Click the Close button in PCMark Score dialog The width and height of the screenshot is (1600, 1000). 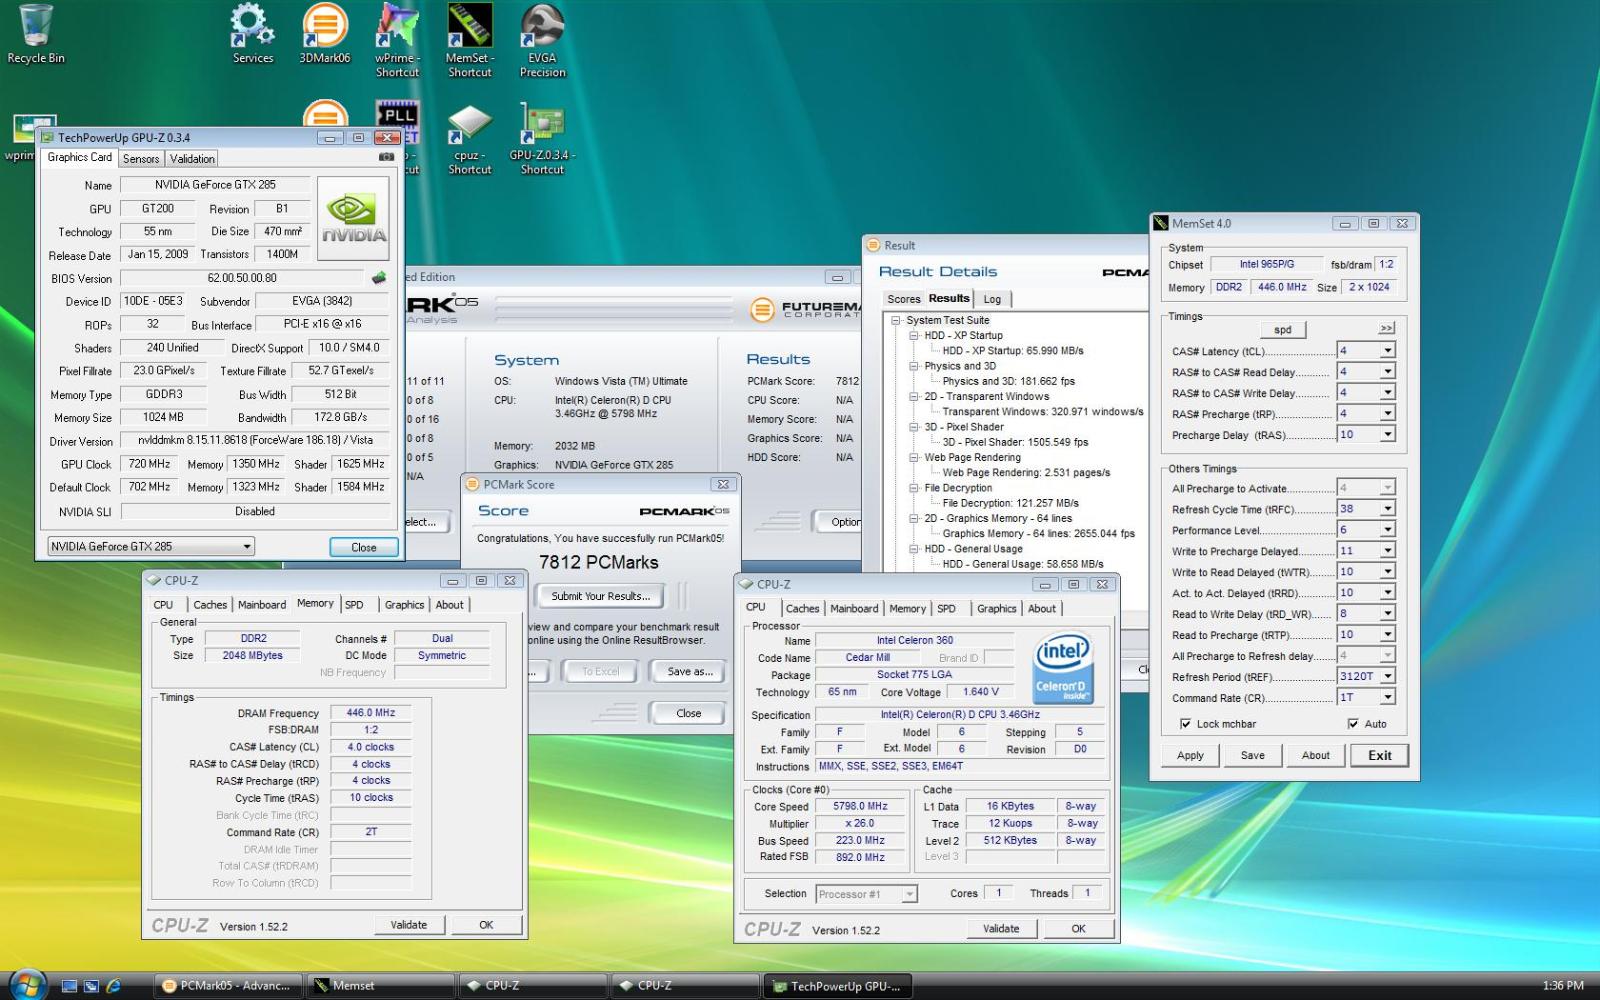[x=688, y=713]
